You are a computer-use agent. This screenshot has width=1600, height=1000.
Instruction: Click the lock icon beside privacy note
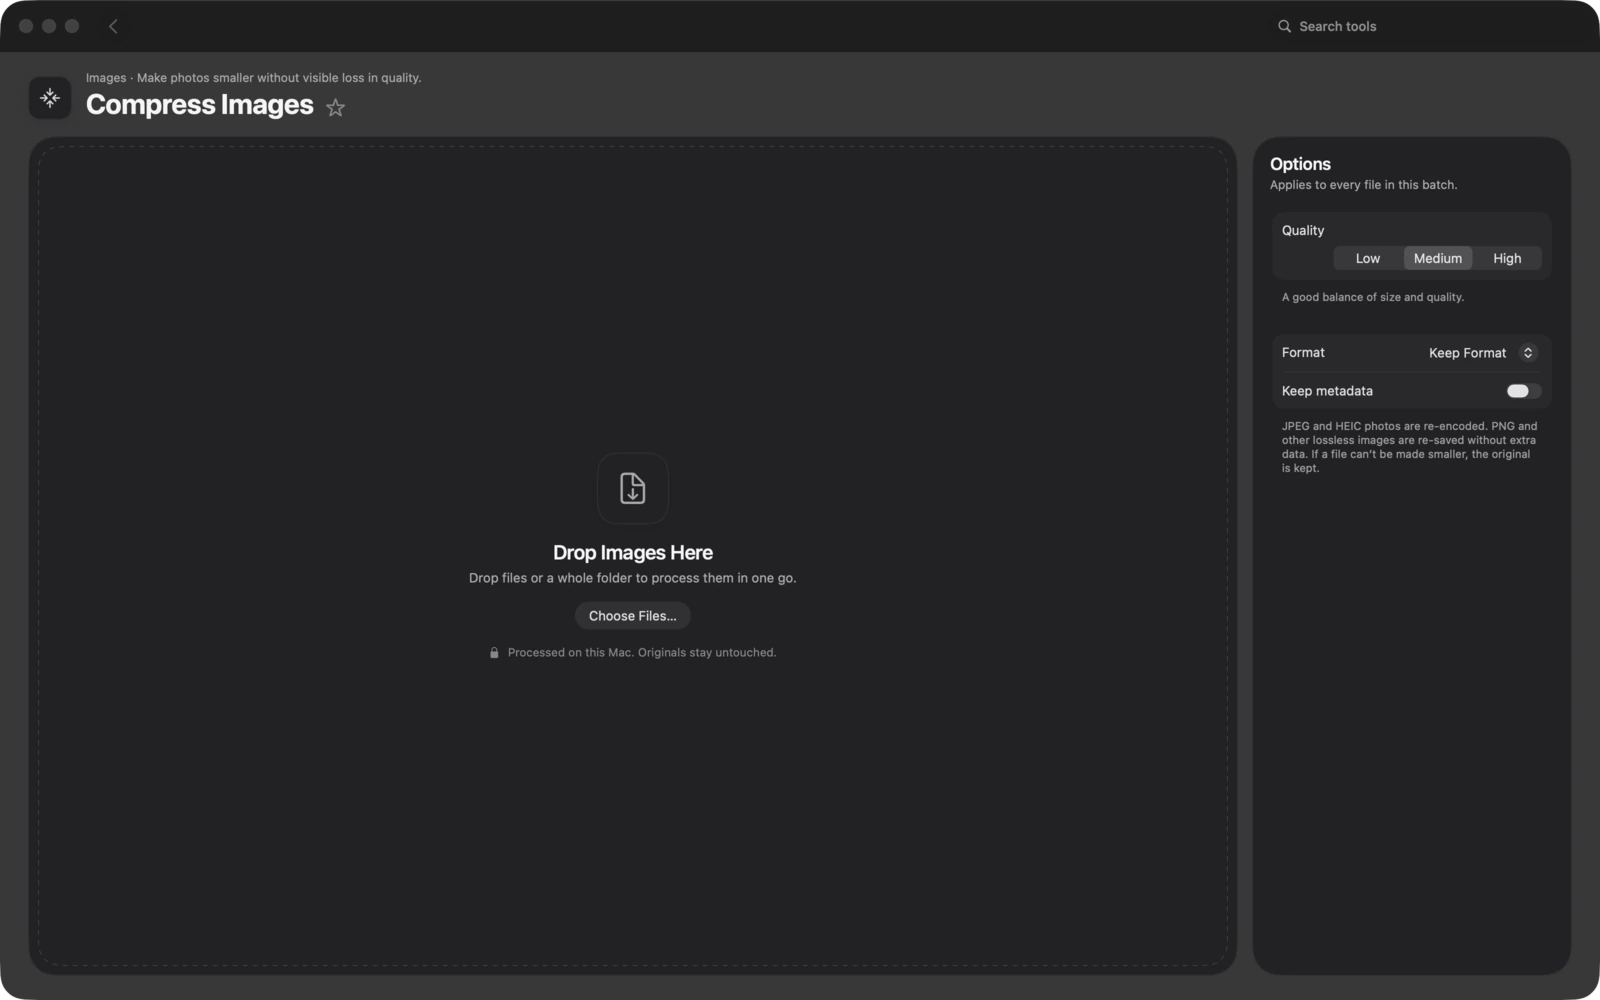point(494,653)
